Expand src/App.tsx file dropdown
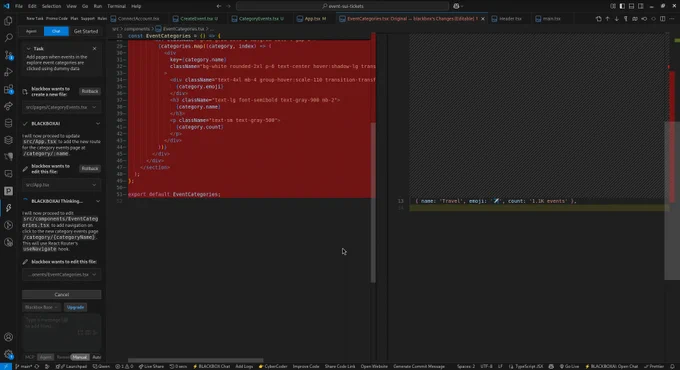This screenshot has height=370, width=680. pyautogui.click(x=61, y=185)
